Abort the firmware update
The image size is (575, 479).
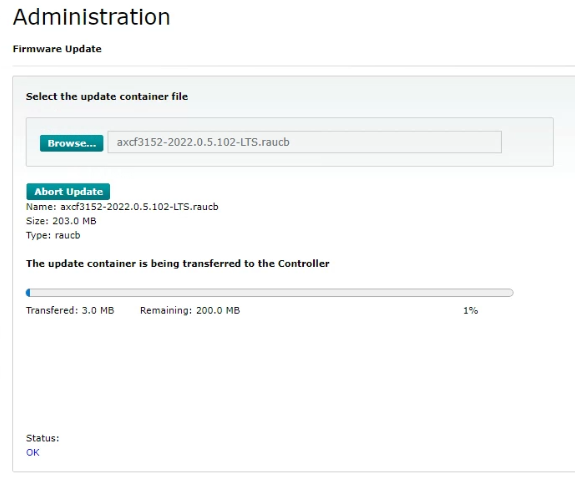tap(68, 191)
